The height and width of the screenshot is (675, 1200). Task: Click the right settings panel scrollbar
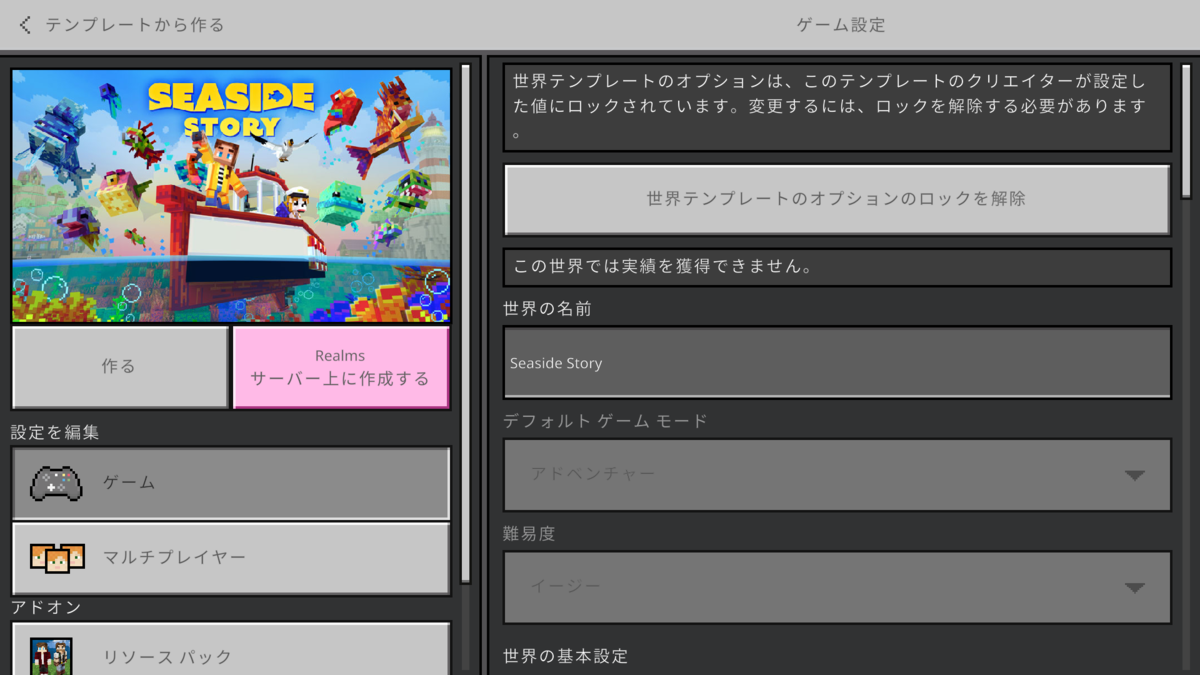pos(1186,130)
